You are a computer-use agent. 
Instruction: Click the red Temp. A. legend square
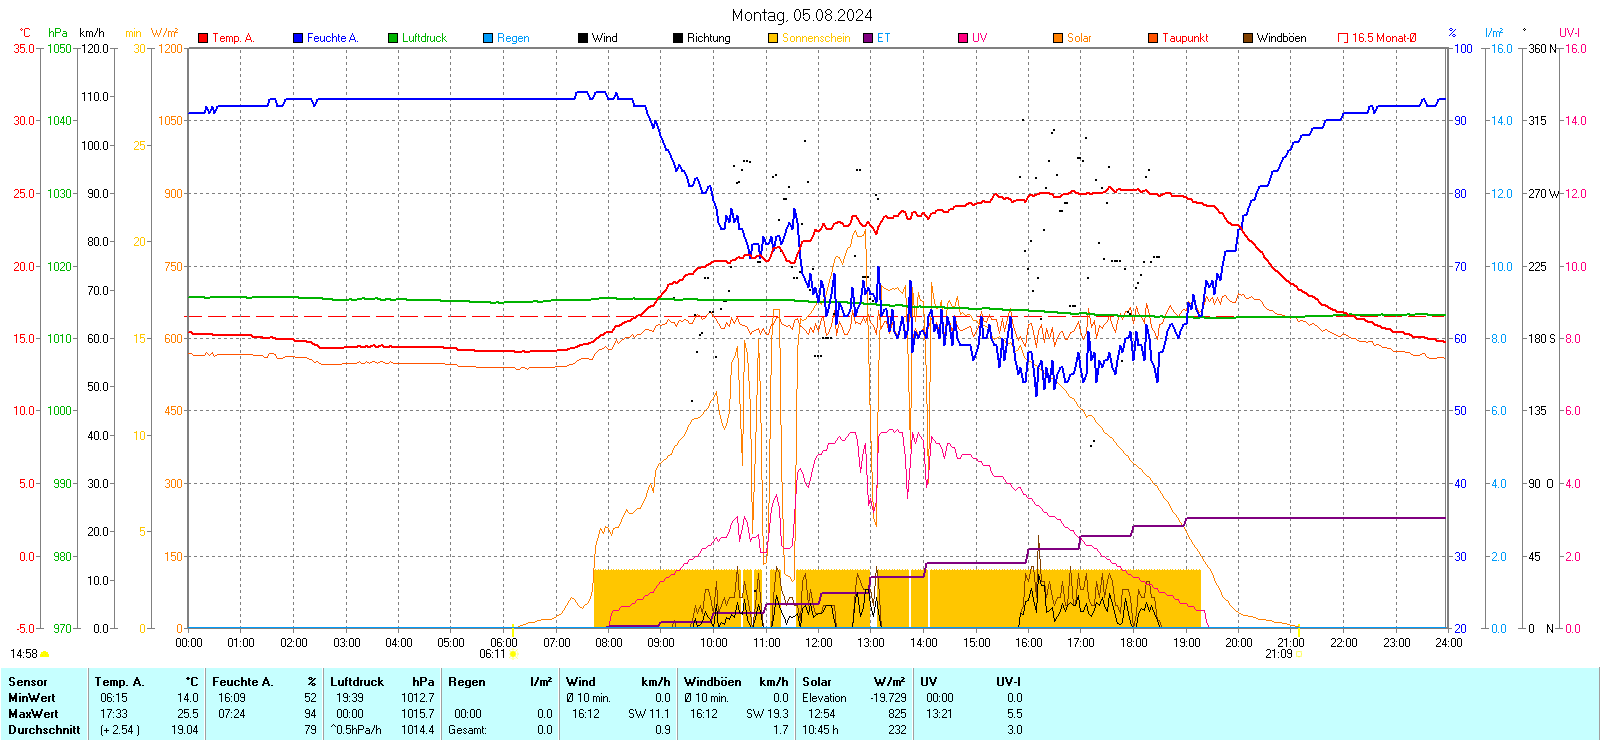[x=203, y=38]
